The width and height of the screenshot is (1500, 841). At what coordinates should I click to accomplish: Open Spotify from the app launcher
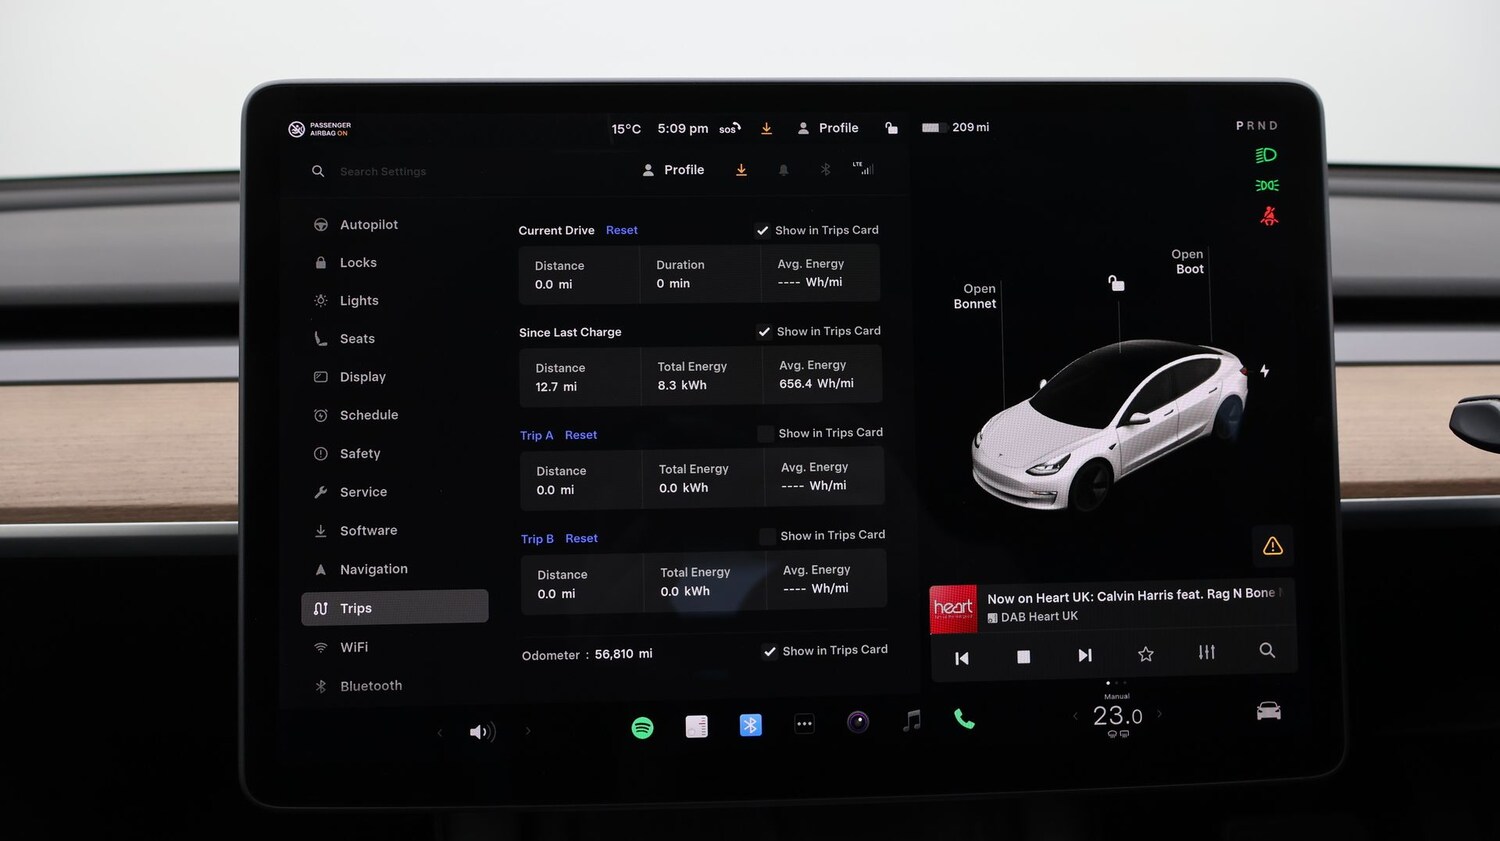(x=643, y=727)
